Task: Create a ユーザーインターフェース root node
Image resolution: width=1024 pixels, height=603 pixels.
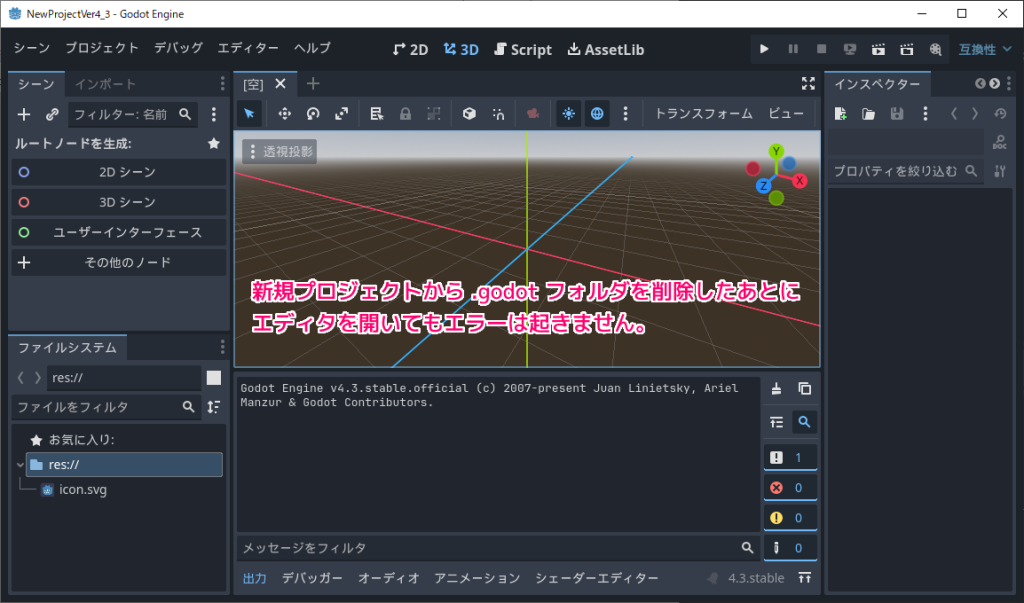Action: [x=118, y=233]
